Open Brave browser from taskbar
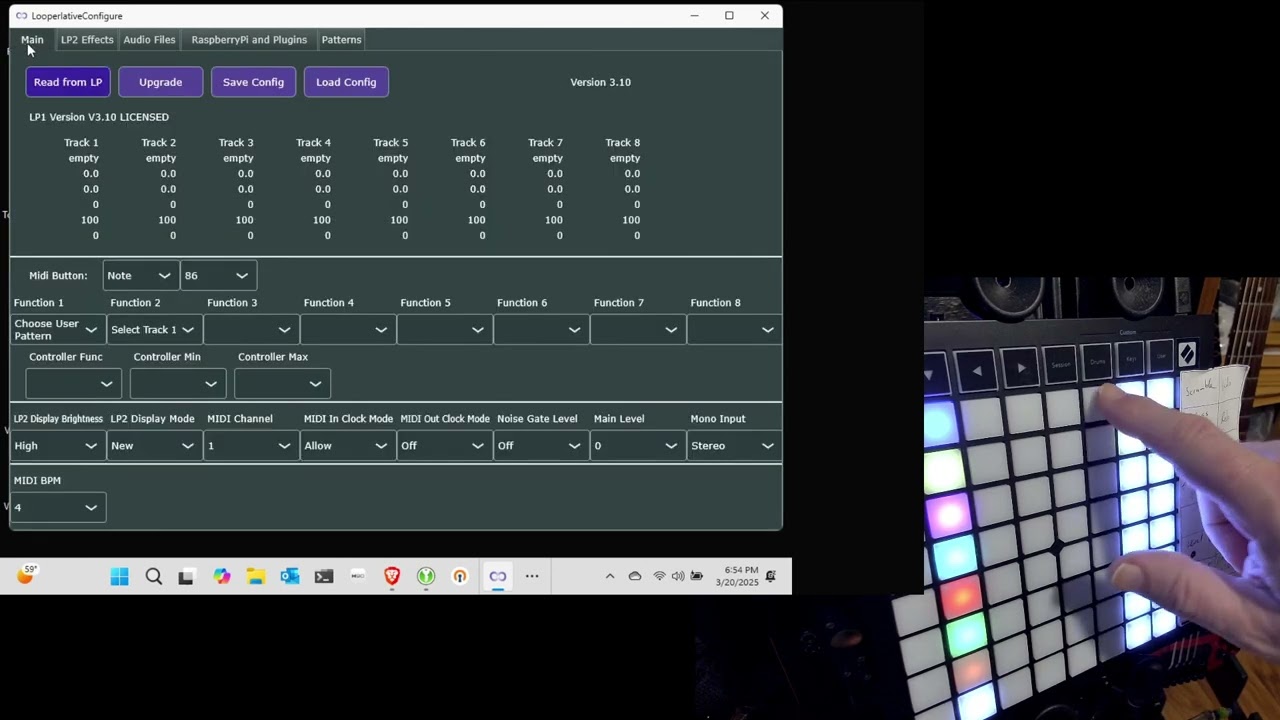The height and width of the screenshot is (720, 1280). point(392,576)
